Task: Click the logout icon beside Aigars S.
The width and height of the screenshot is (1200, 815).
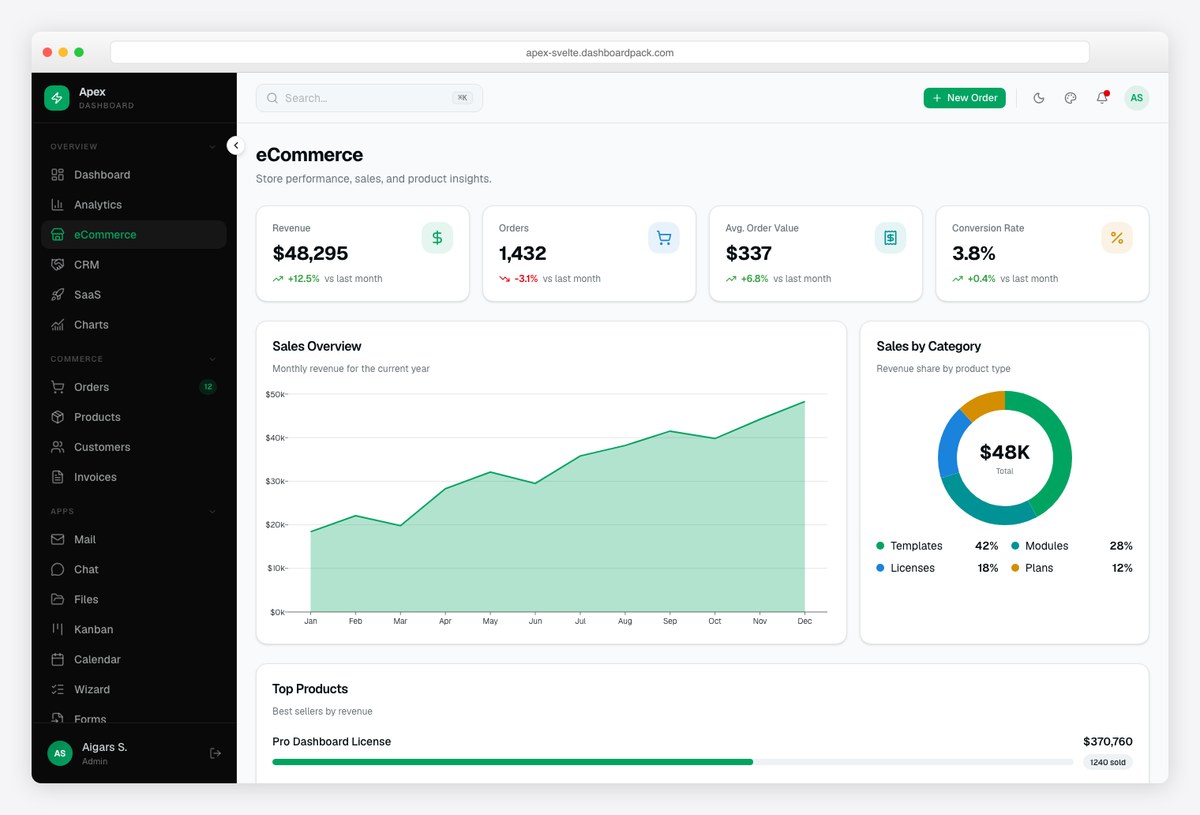Action: coord(215,753)
